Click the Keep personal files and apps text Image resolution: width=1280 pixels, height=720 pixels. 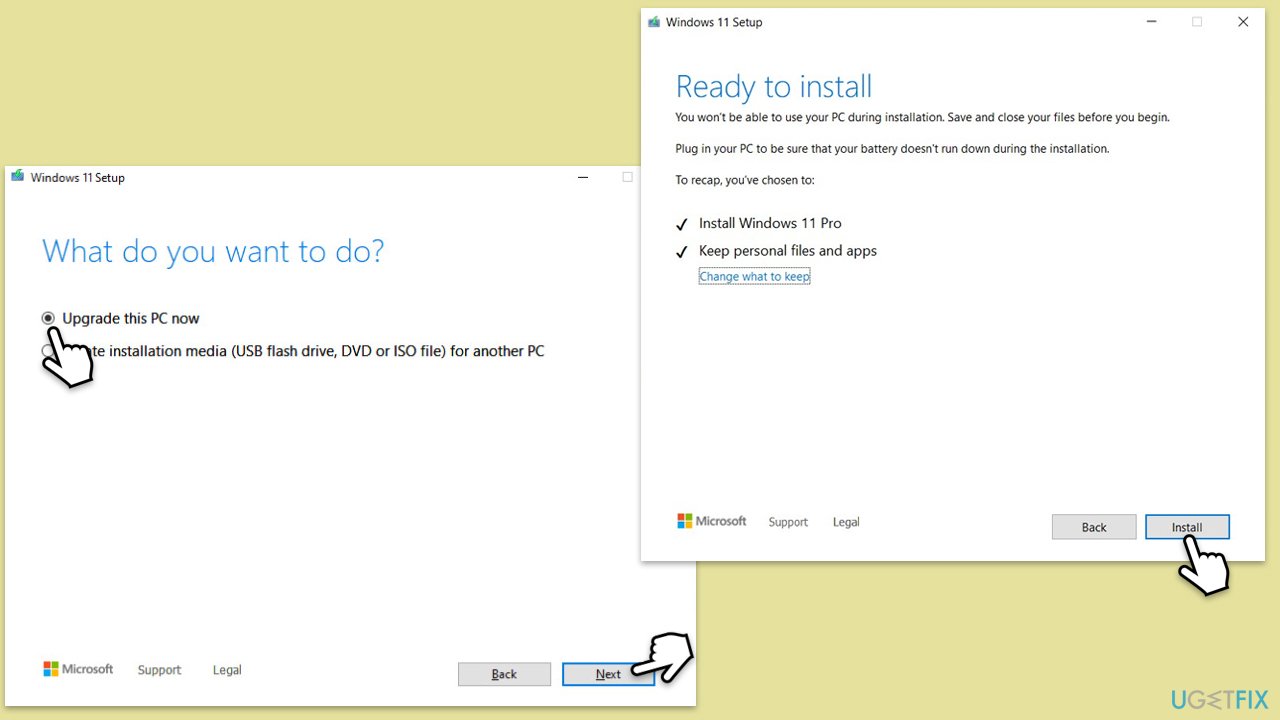(x=788, y=251)
